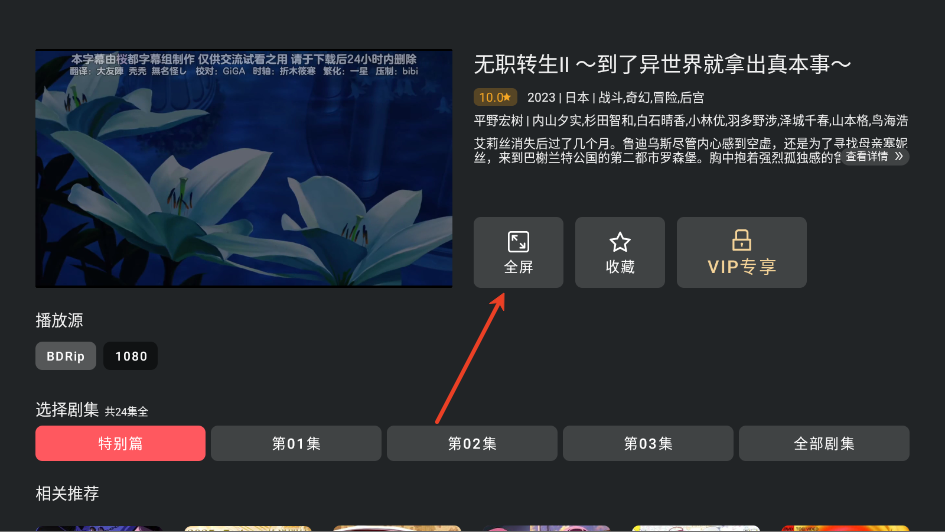
Task: Select the BDRip playback source
Action: click(x=66, y=356)
